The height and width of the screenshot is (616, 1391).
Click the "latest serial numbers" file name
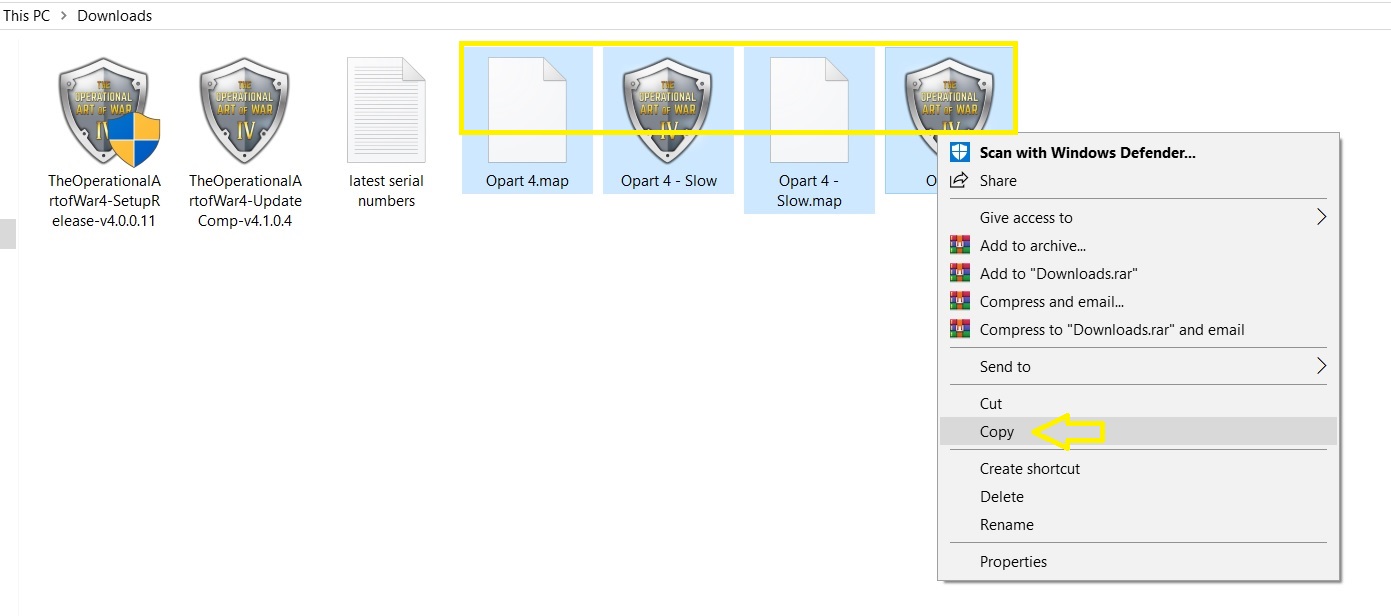point(386,191)
